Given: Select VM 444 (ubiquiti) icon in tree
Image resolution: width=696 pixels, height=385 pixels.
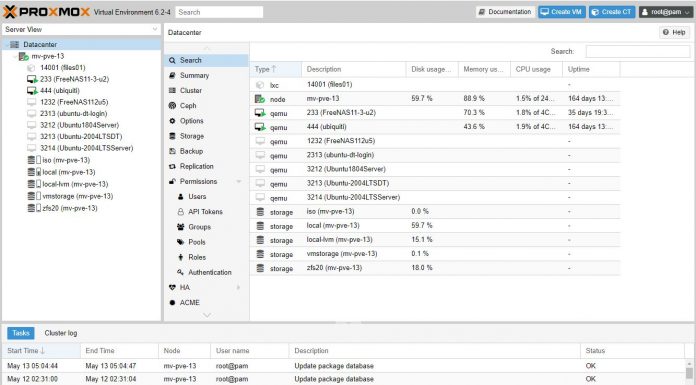Looking at the screenshot, I should (x=32, y=91).
